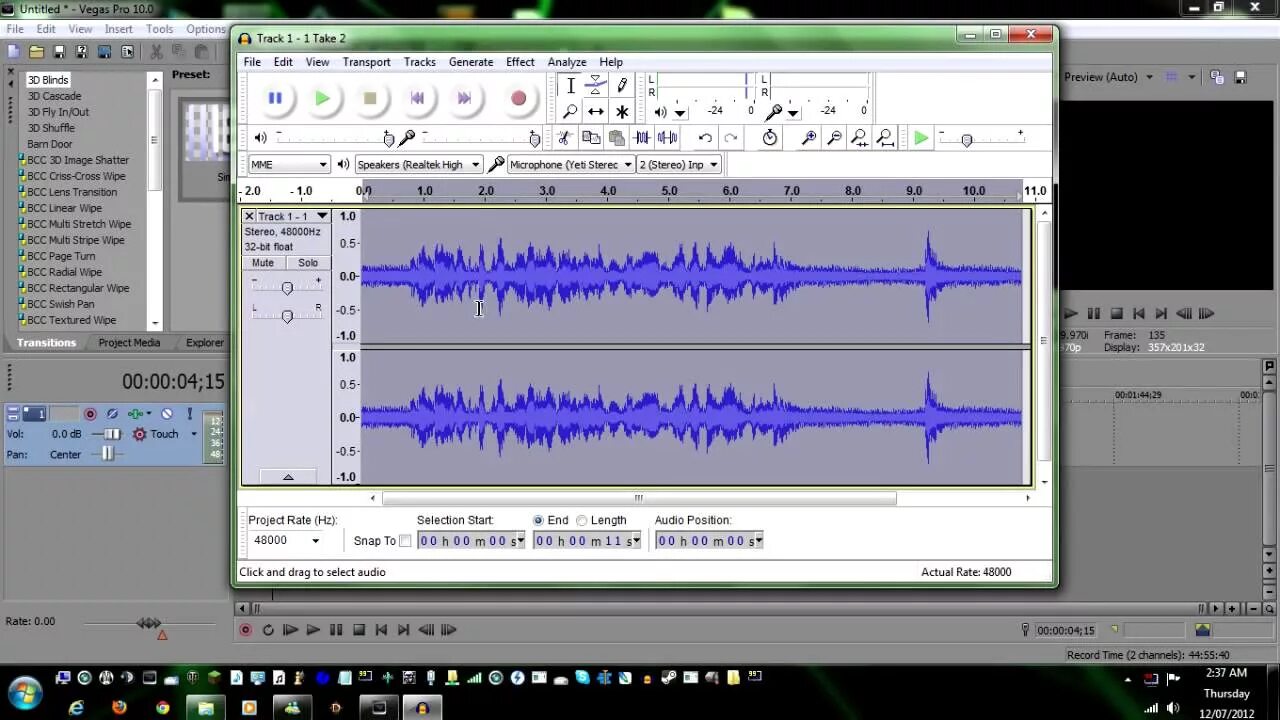Click the Redo arrow icon
This screenshot has width=1280, height=720.
pyautogui.click(x=731, y=138)
